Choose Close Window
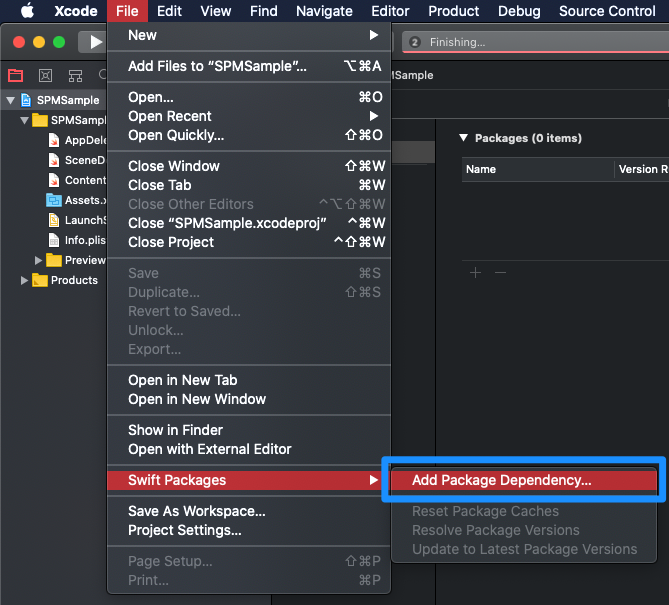 point(249,166)
